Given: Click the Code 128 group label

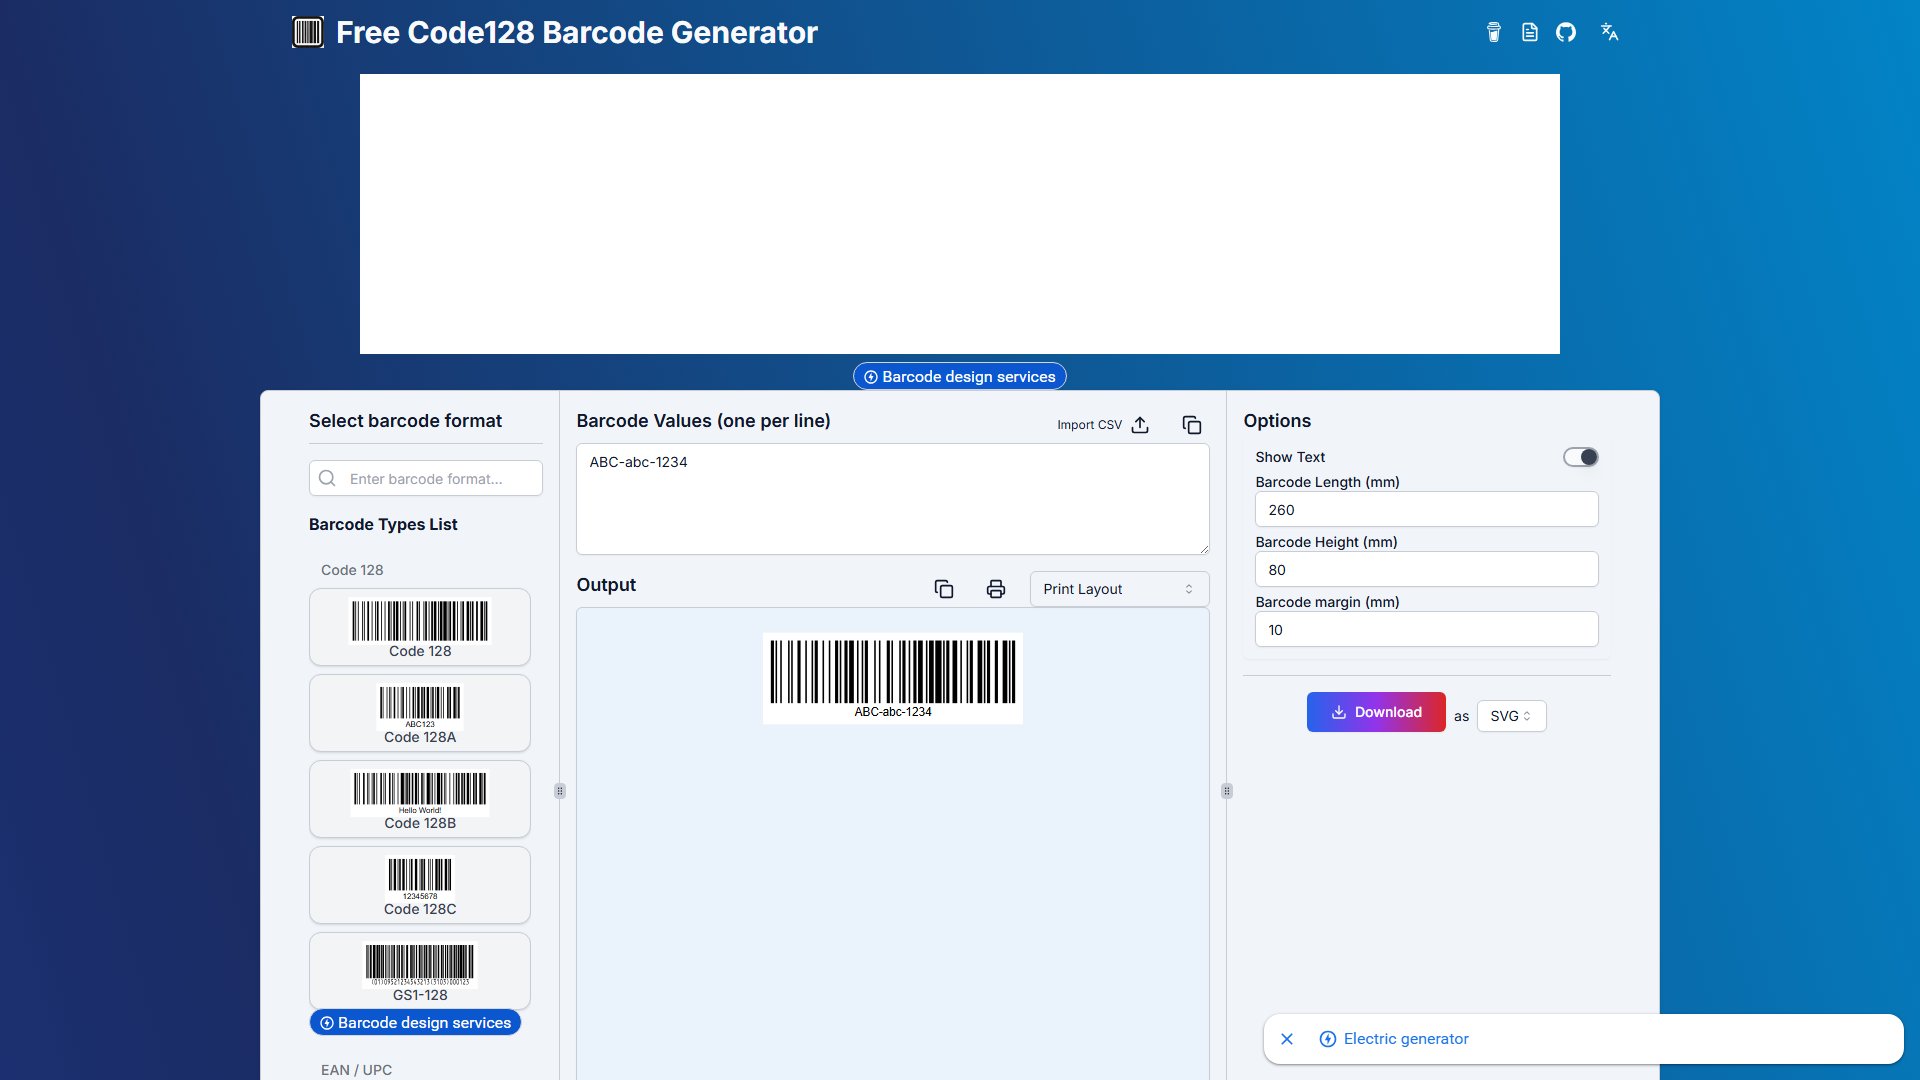Looking at the screenshot, I should (x=352, y=570).
